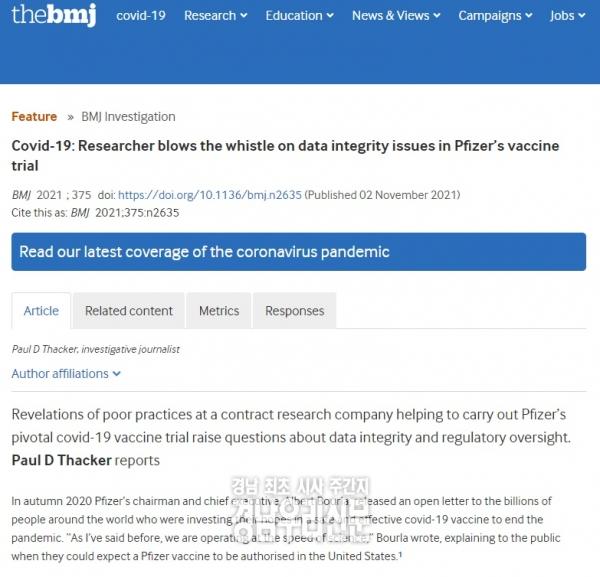Click the footnote 1 reference superscript

[x=400, y=554]
